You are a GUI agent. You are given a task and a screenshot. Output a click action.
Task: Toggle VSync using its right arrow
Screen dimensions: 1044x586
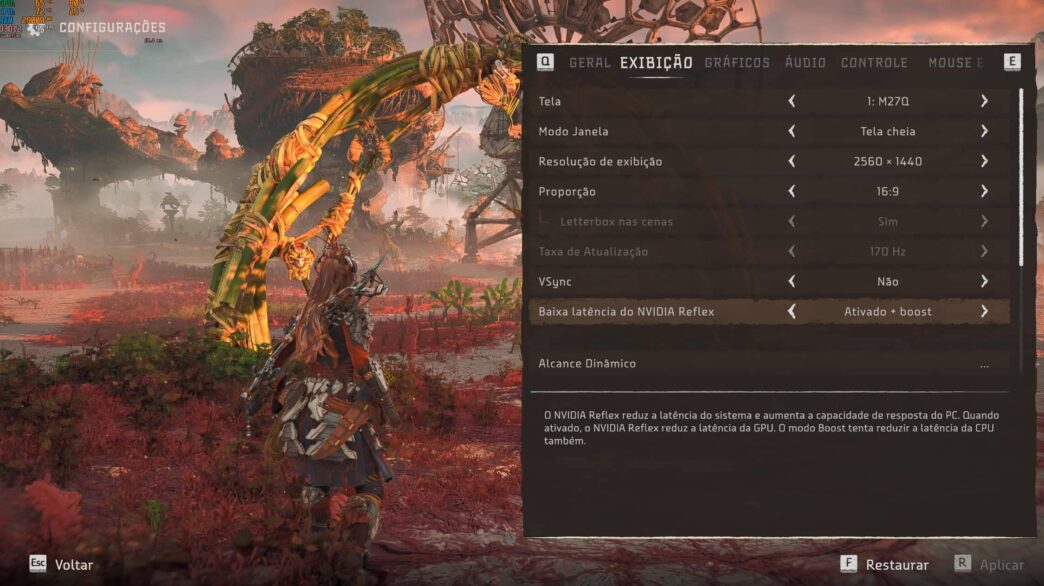point(984,281)
